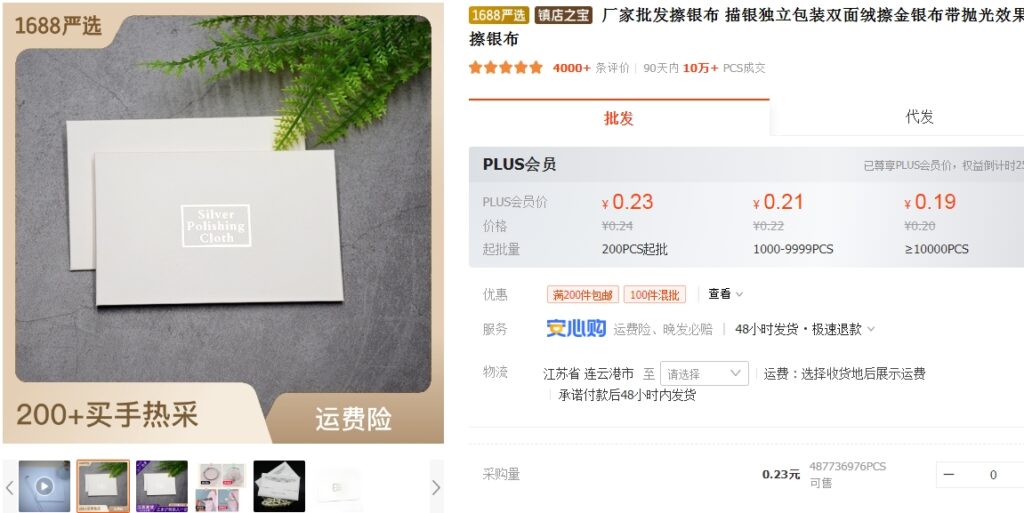Select the jewelry collage thumbnail
Screen dimensions: 1024x513
[220, 486]
